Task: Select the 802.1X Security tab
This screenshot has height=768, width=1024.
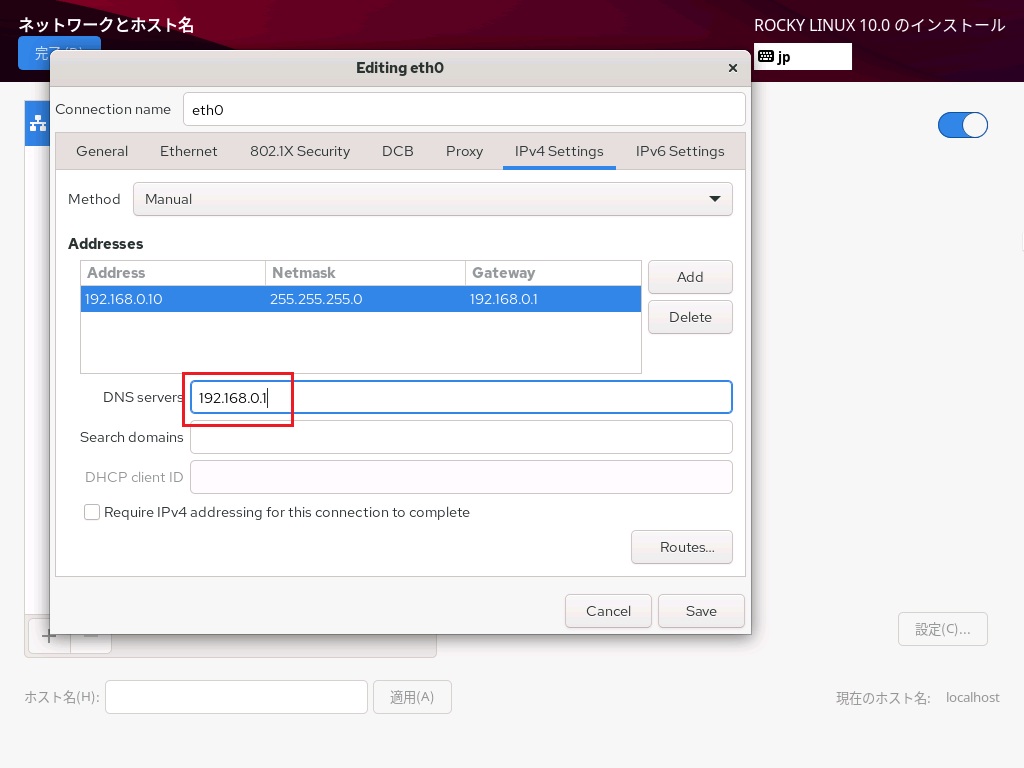Action: [299, 151]
